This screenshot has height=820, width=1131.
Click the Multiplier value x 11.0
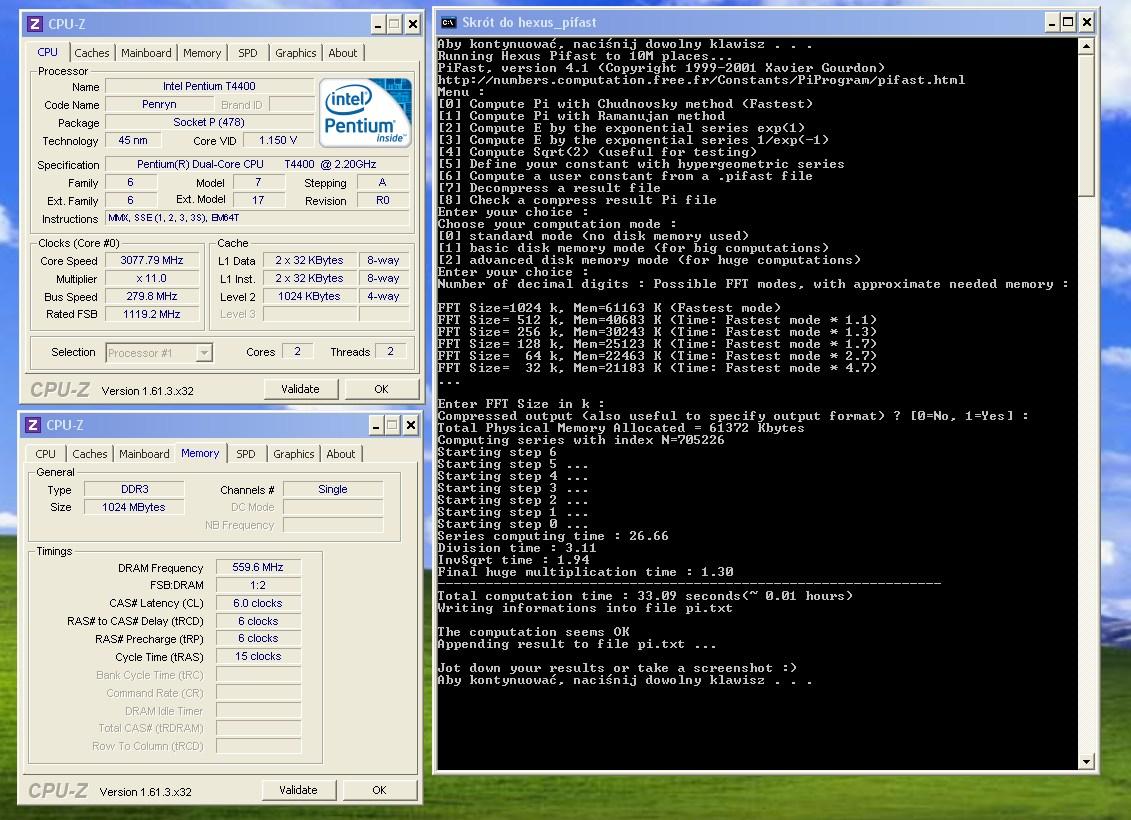click(152, 278)
